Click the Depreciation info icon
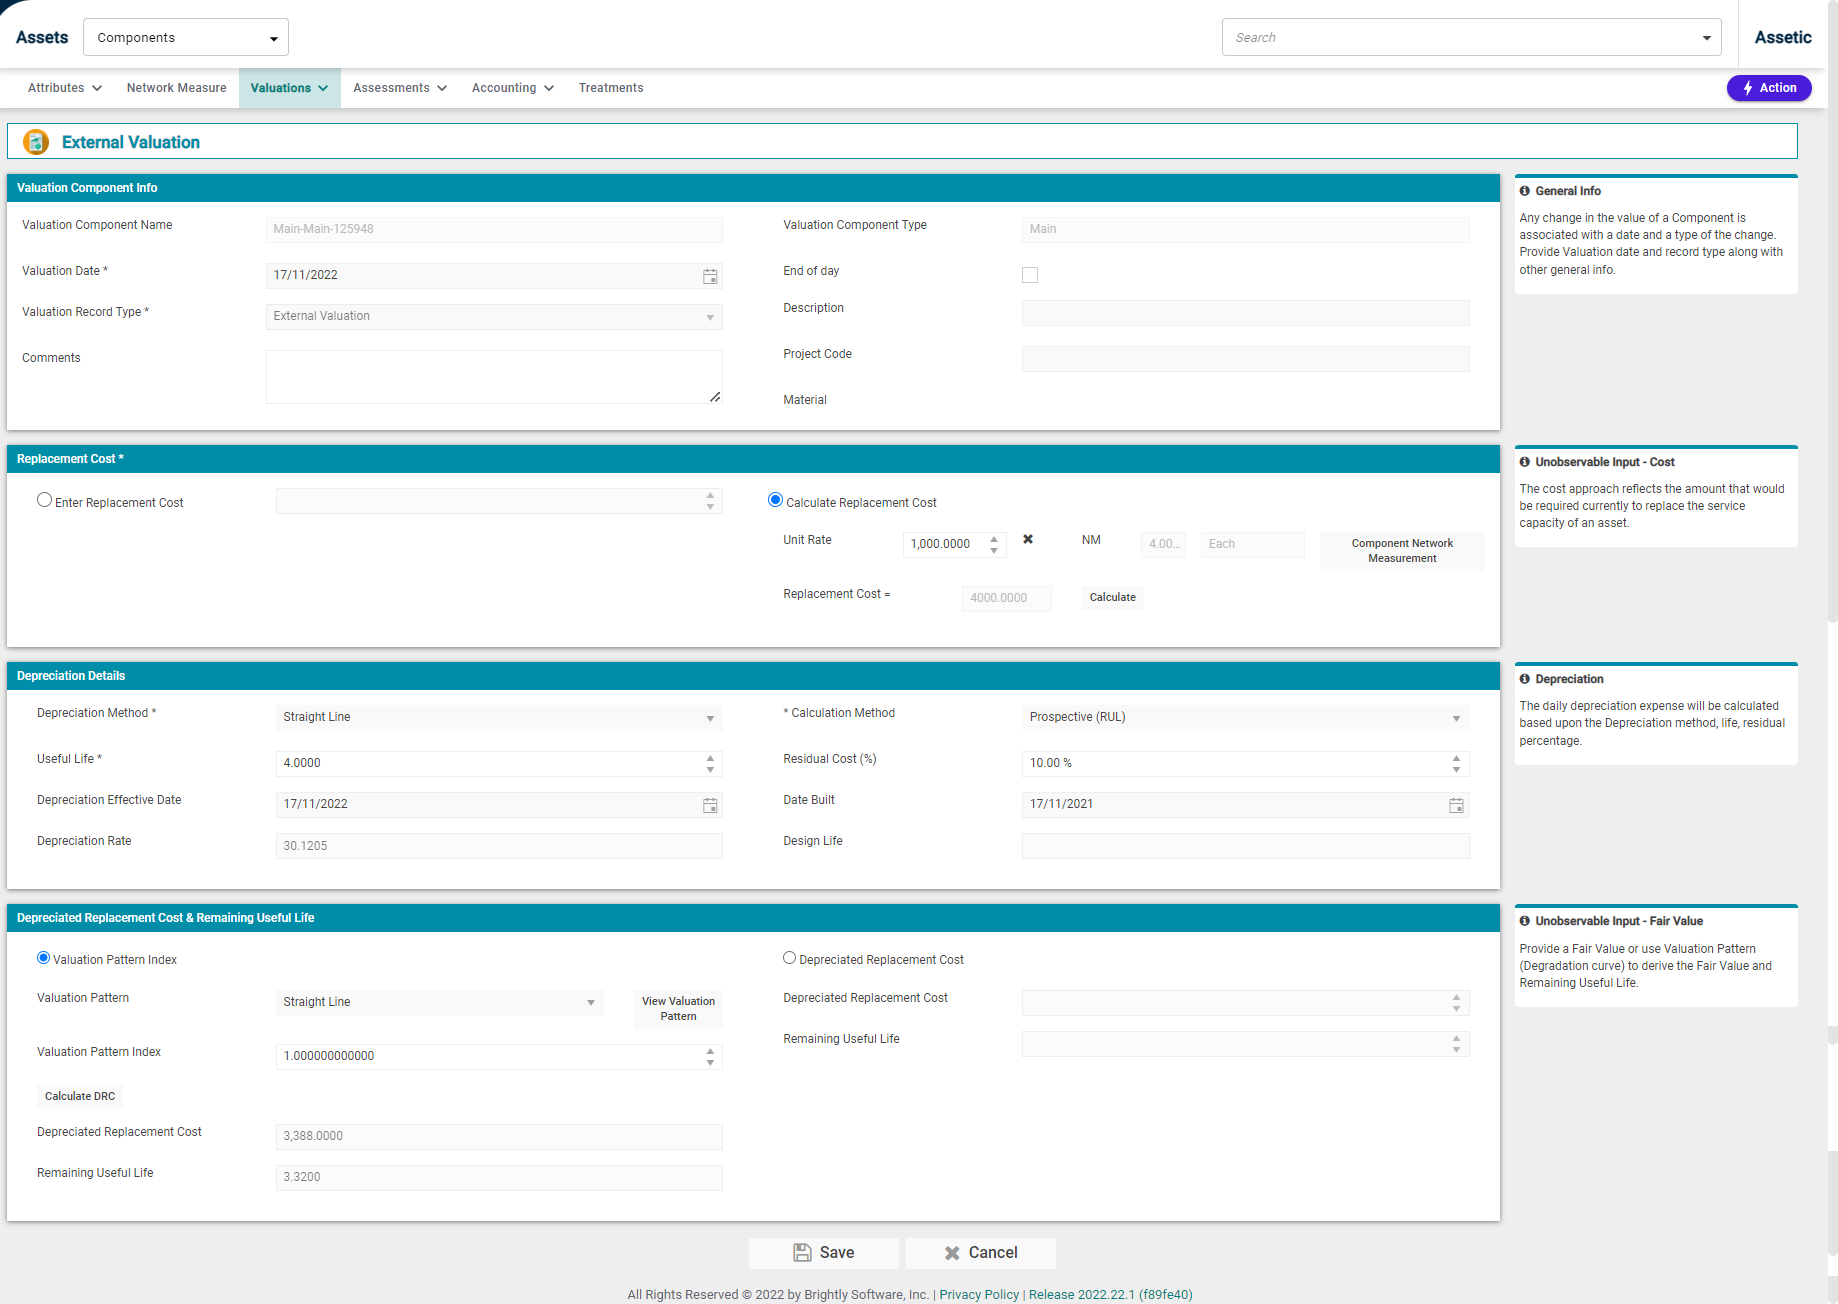The height and width of the screenshot is (1304, 1838). tap(1525, 679)
